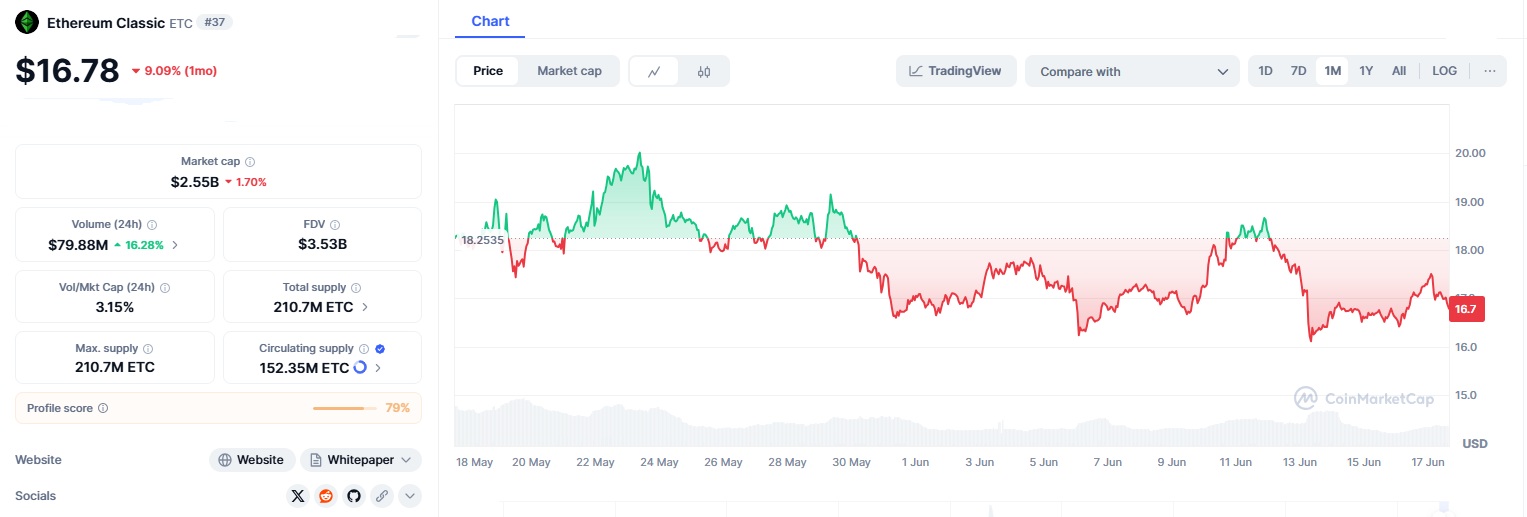Click the Ethereum Classic coin logo
The height and width of the screenshot is (517, 1527).
click(27, 22)
